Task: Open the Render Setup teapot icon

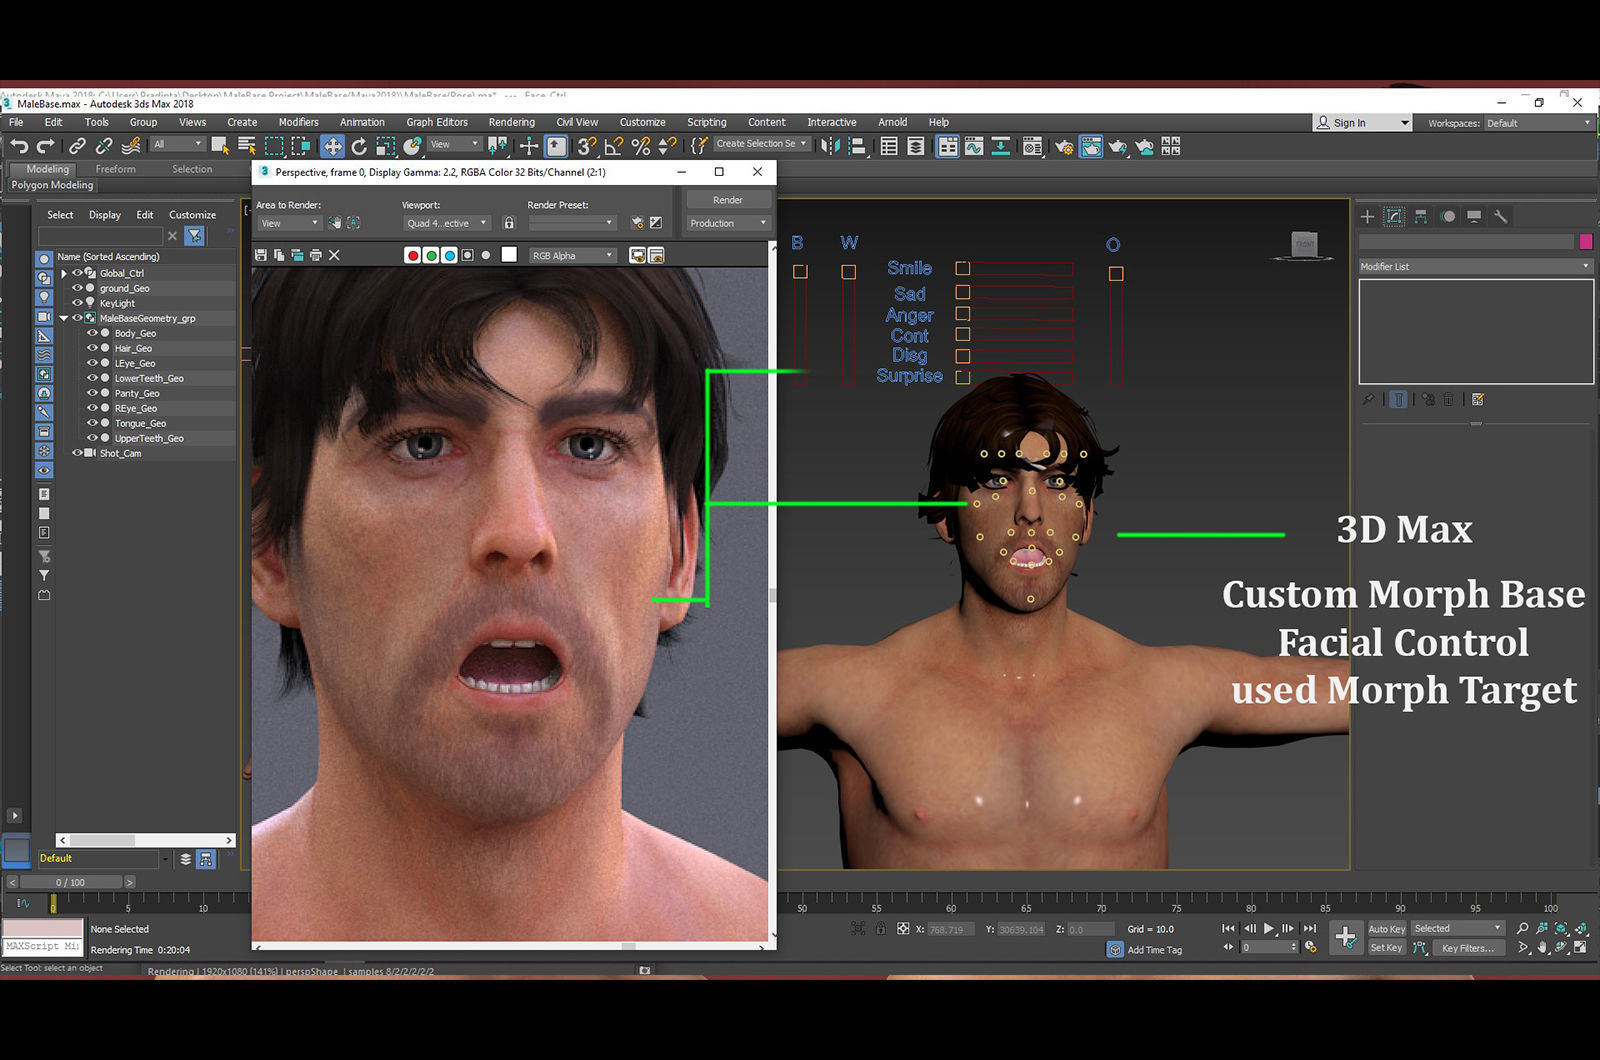Action: [x=1064, y=147]
